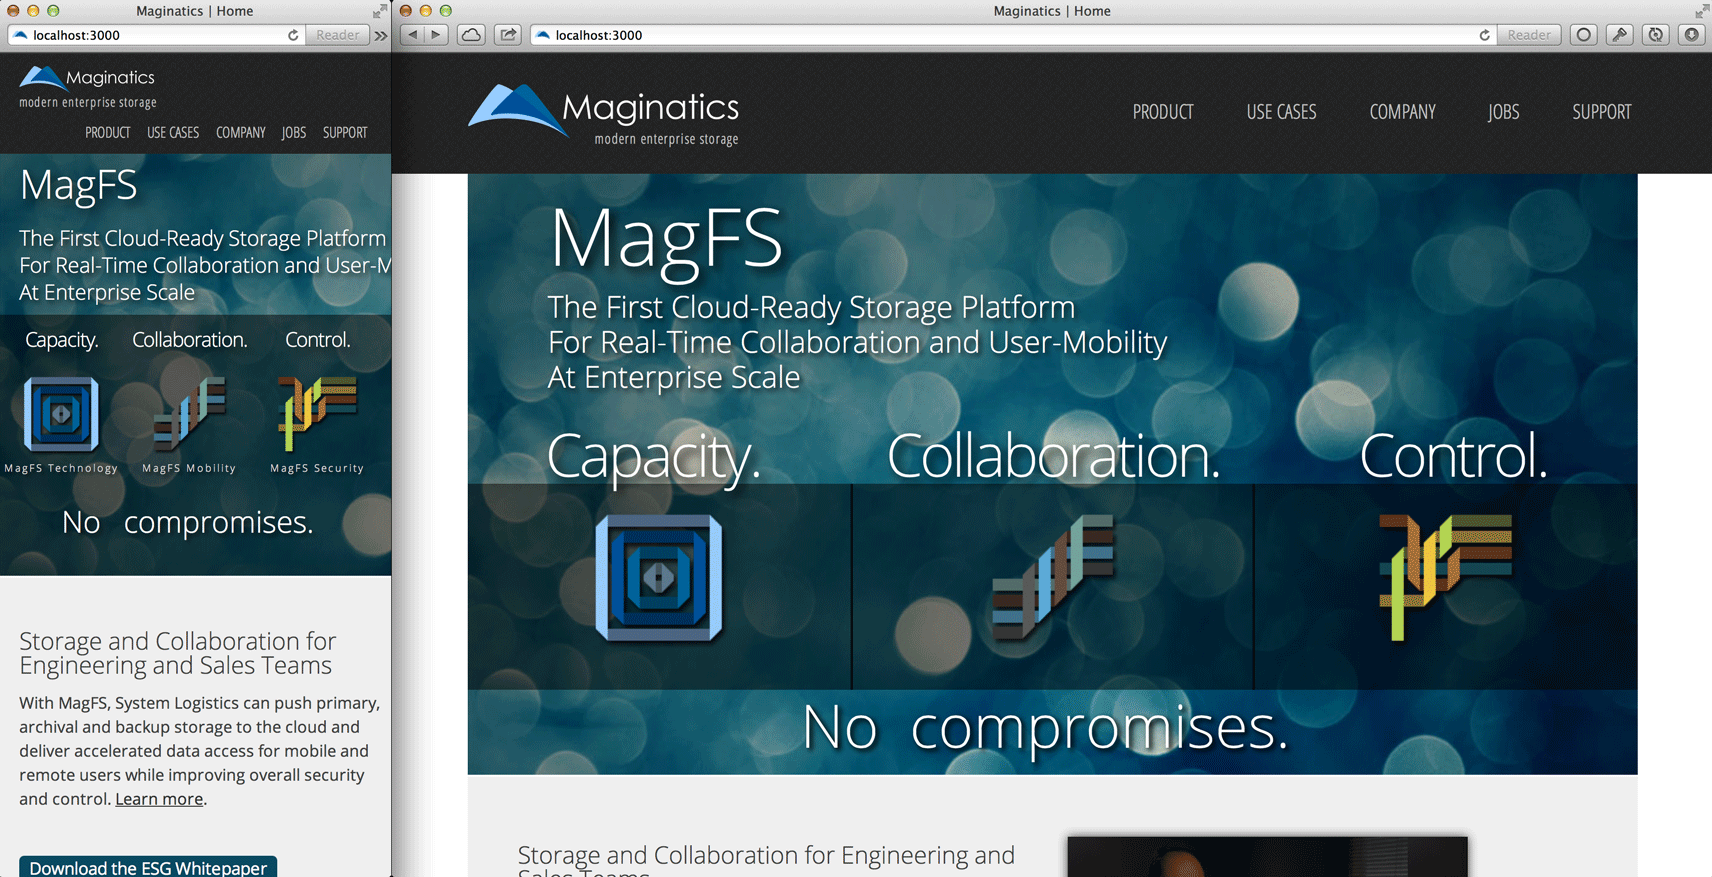Open COMPANY menu in left window

[240, 132]
